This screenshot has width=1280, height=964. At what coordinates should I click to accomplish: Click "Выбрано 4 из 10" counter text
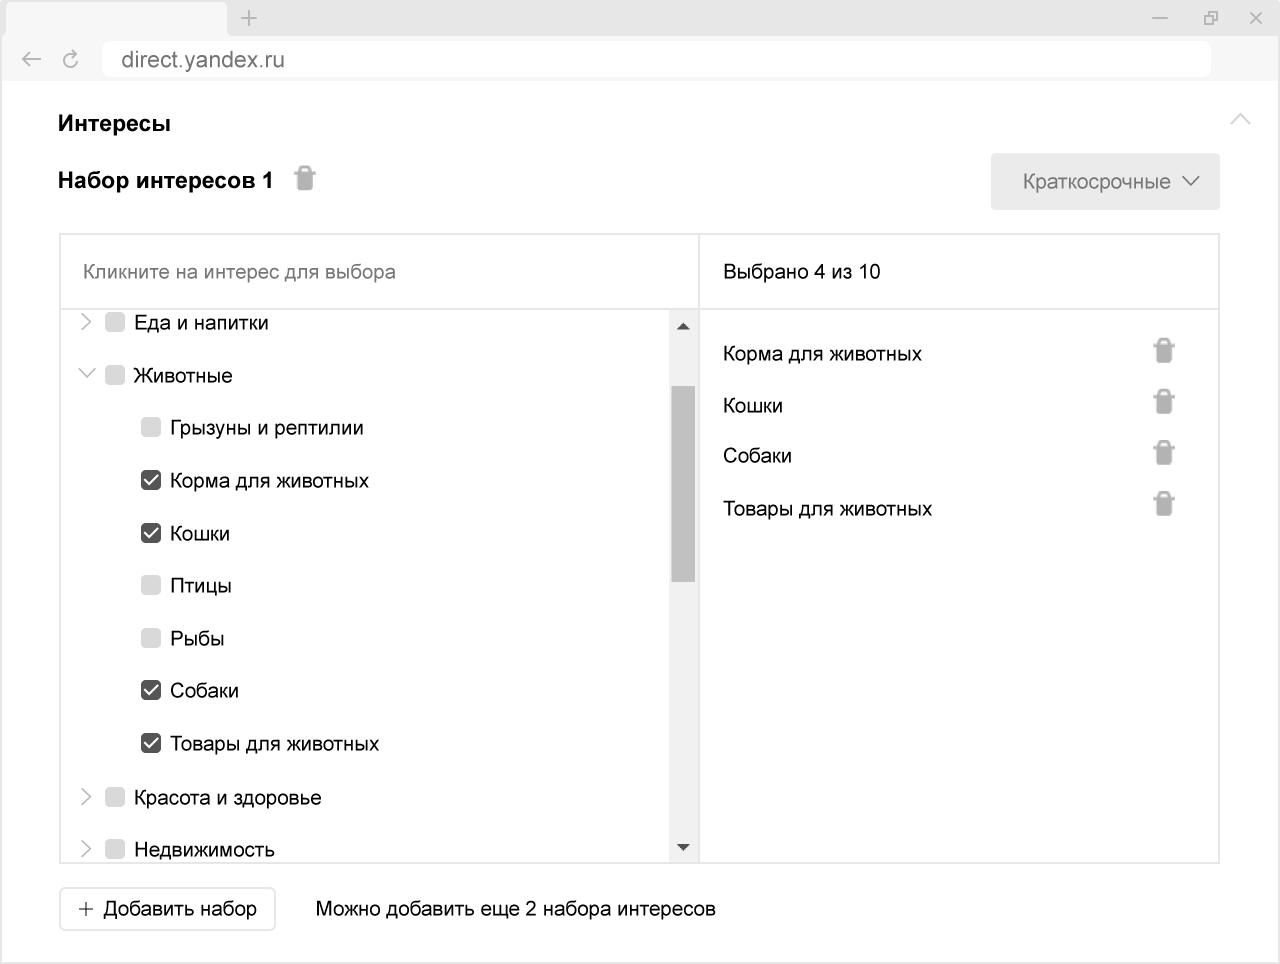tap(802, 272)
